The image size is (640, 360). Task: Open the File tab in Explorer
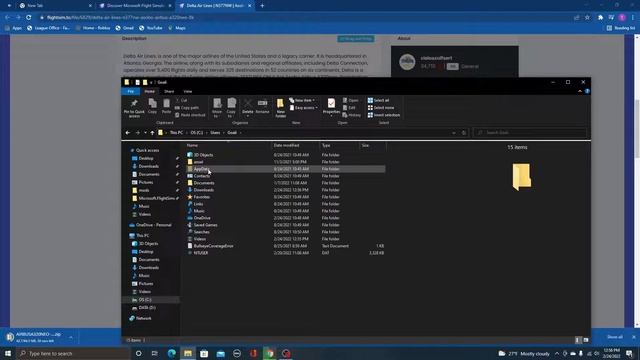(131, 91)
